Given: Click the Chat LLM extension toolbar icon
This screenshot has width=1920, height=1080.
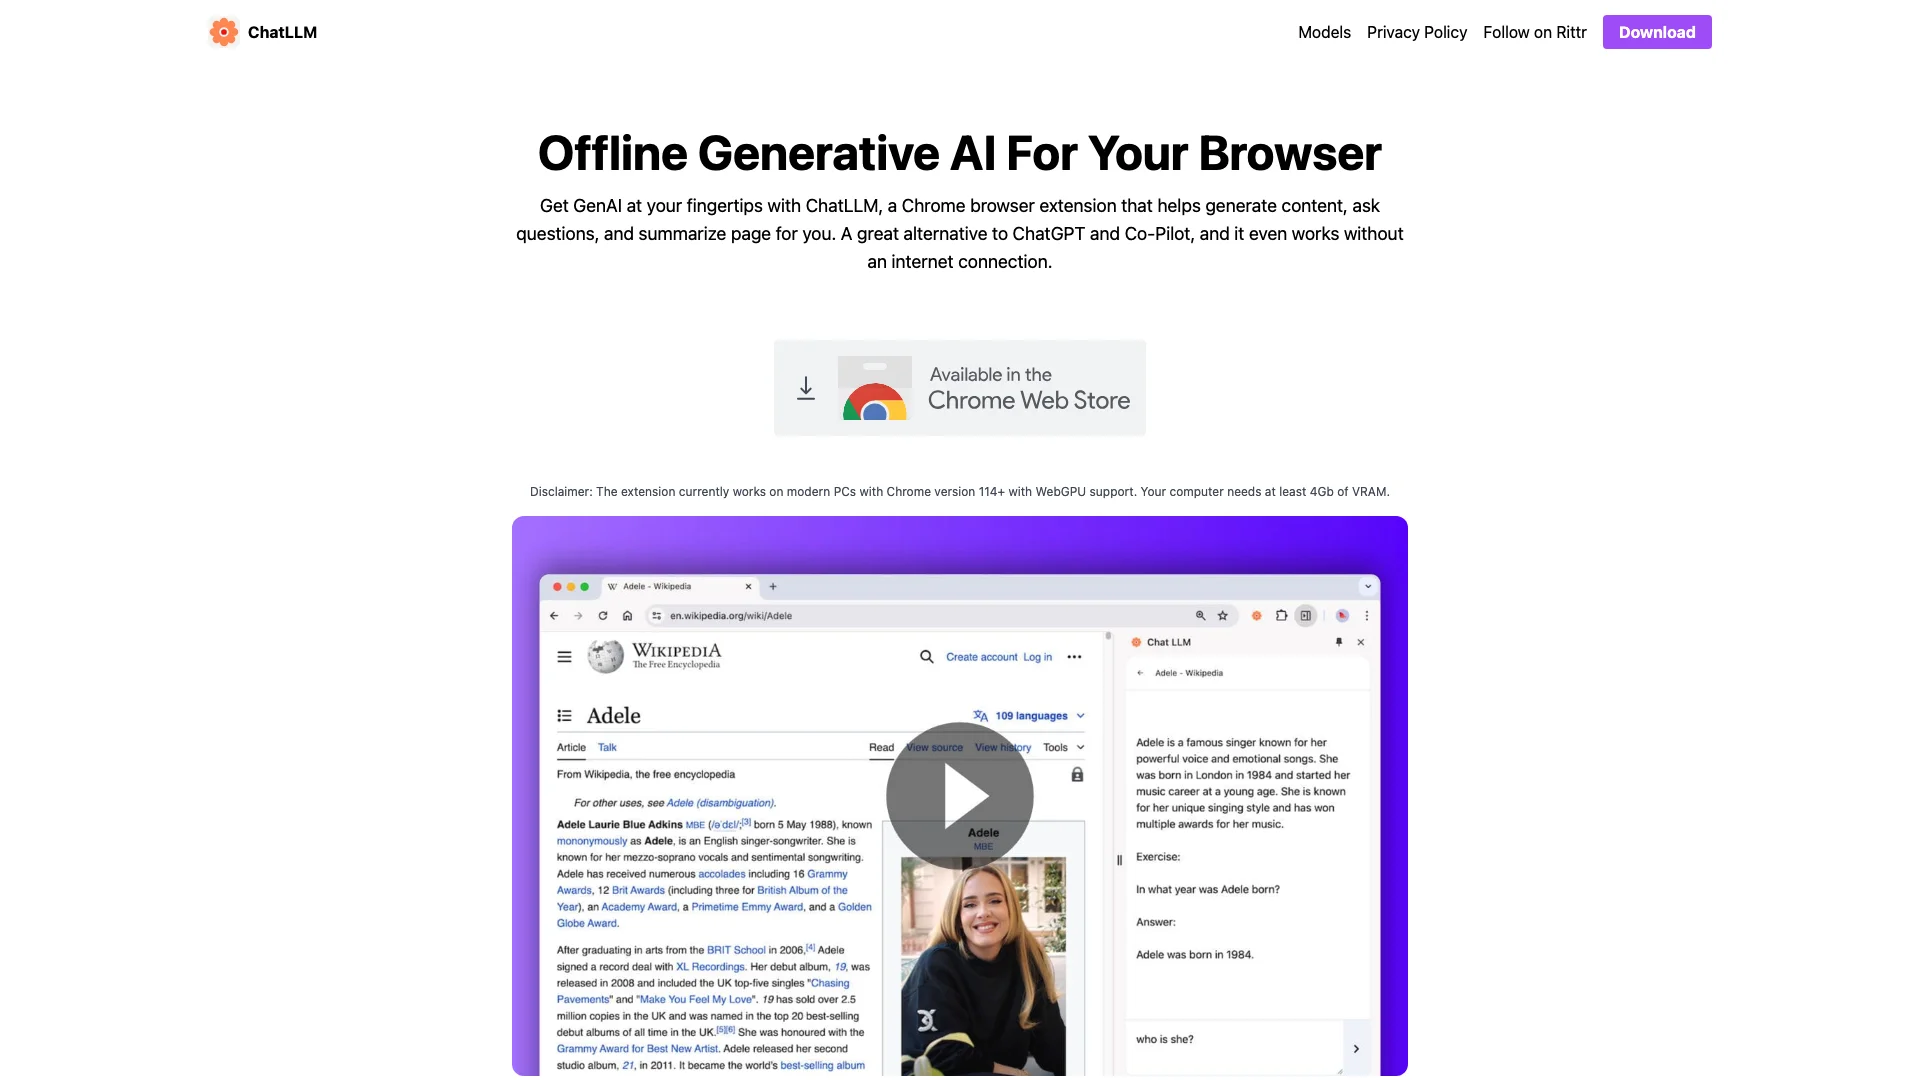Looking at the screenshot, I should 1255,615.
